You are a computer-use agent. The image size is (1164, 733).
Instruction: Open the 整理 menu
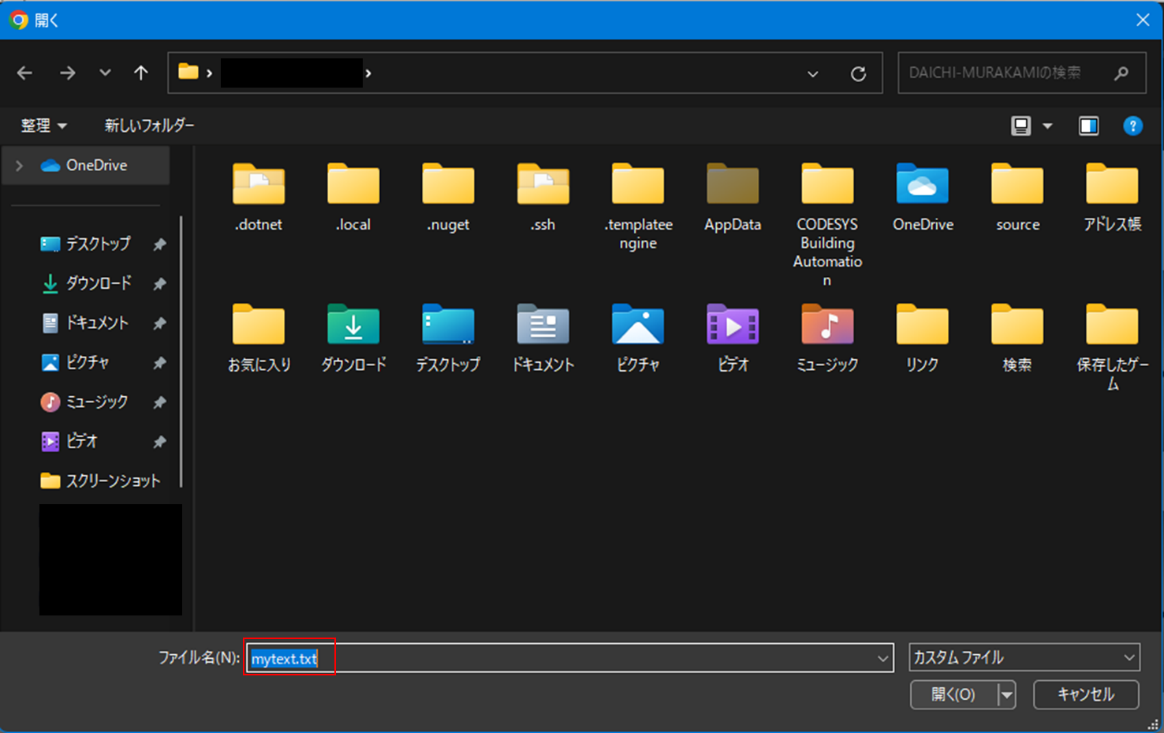(x=44, y=126)
